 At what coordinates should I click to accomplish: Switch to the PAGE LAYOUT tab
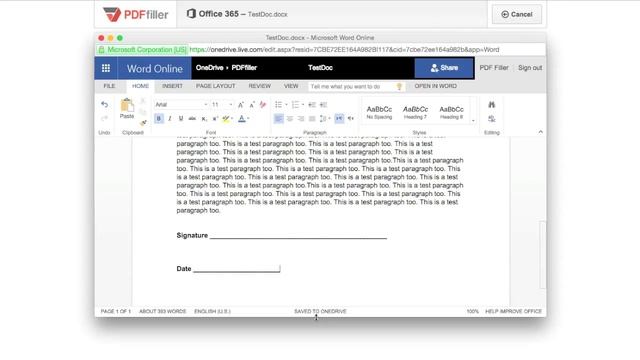(x=216, y=86)
